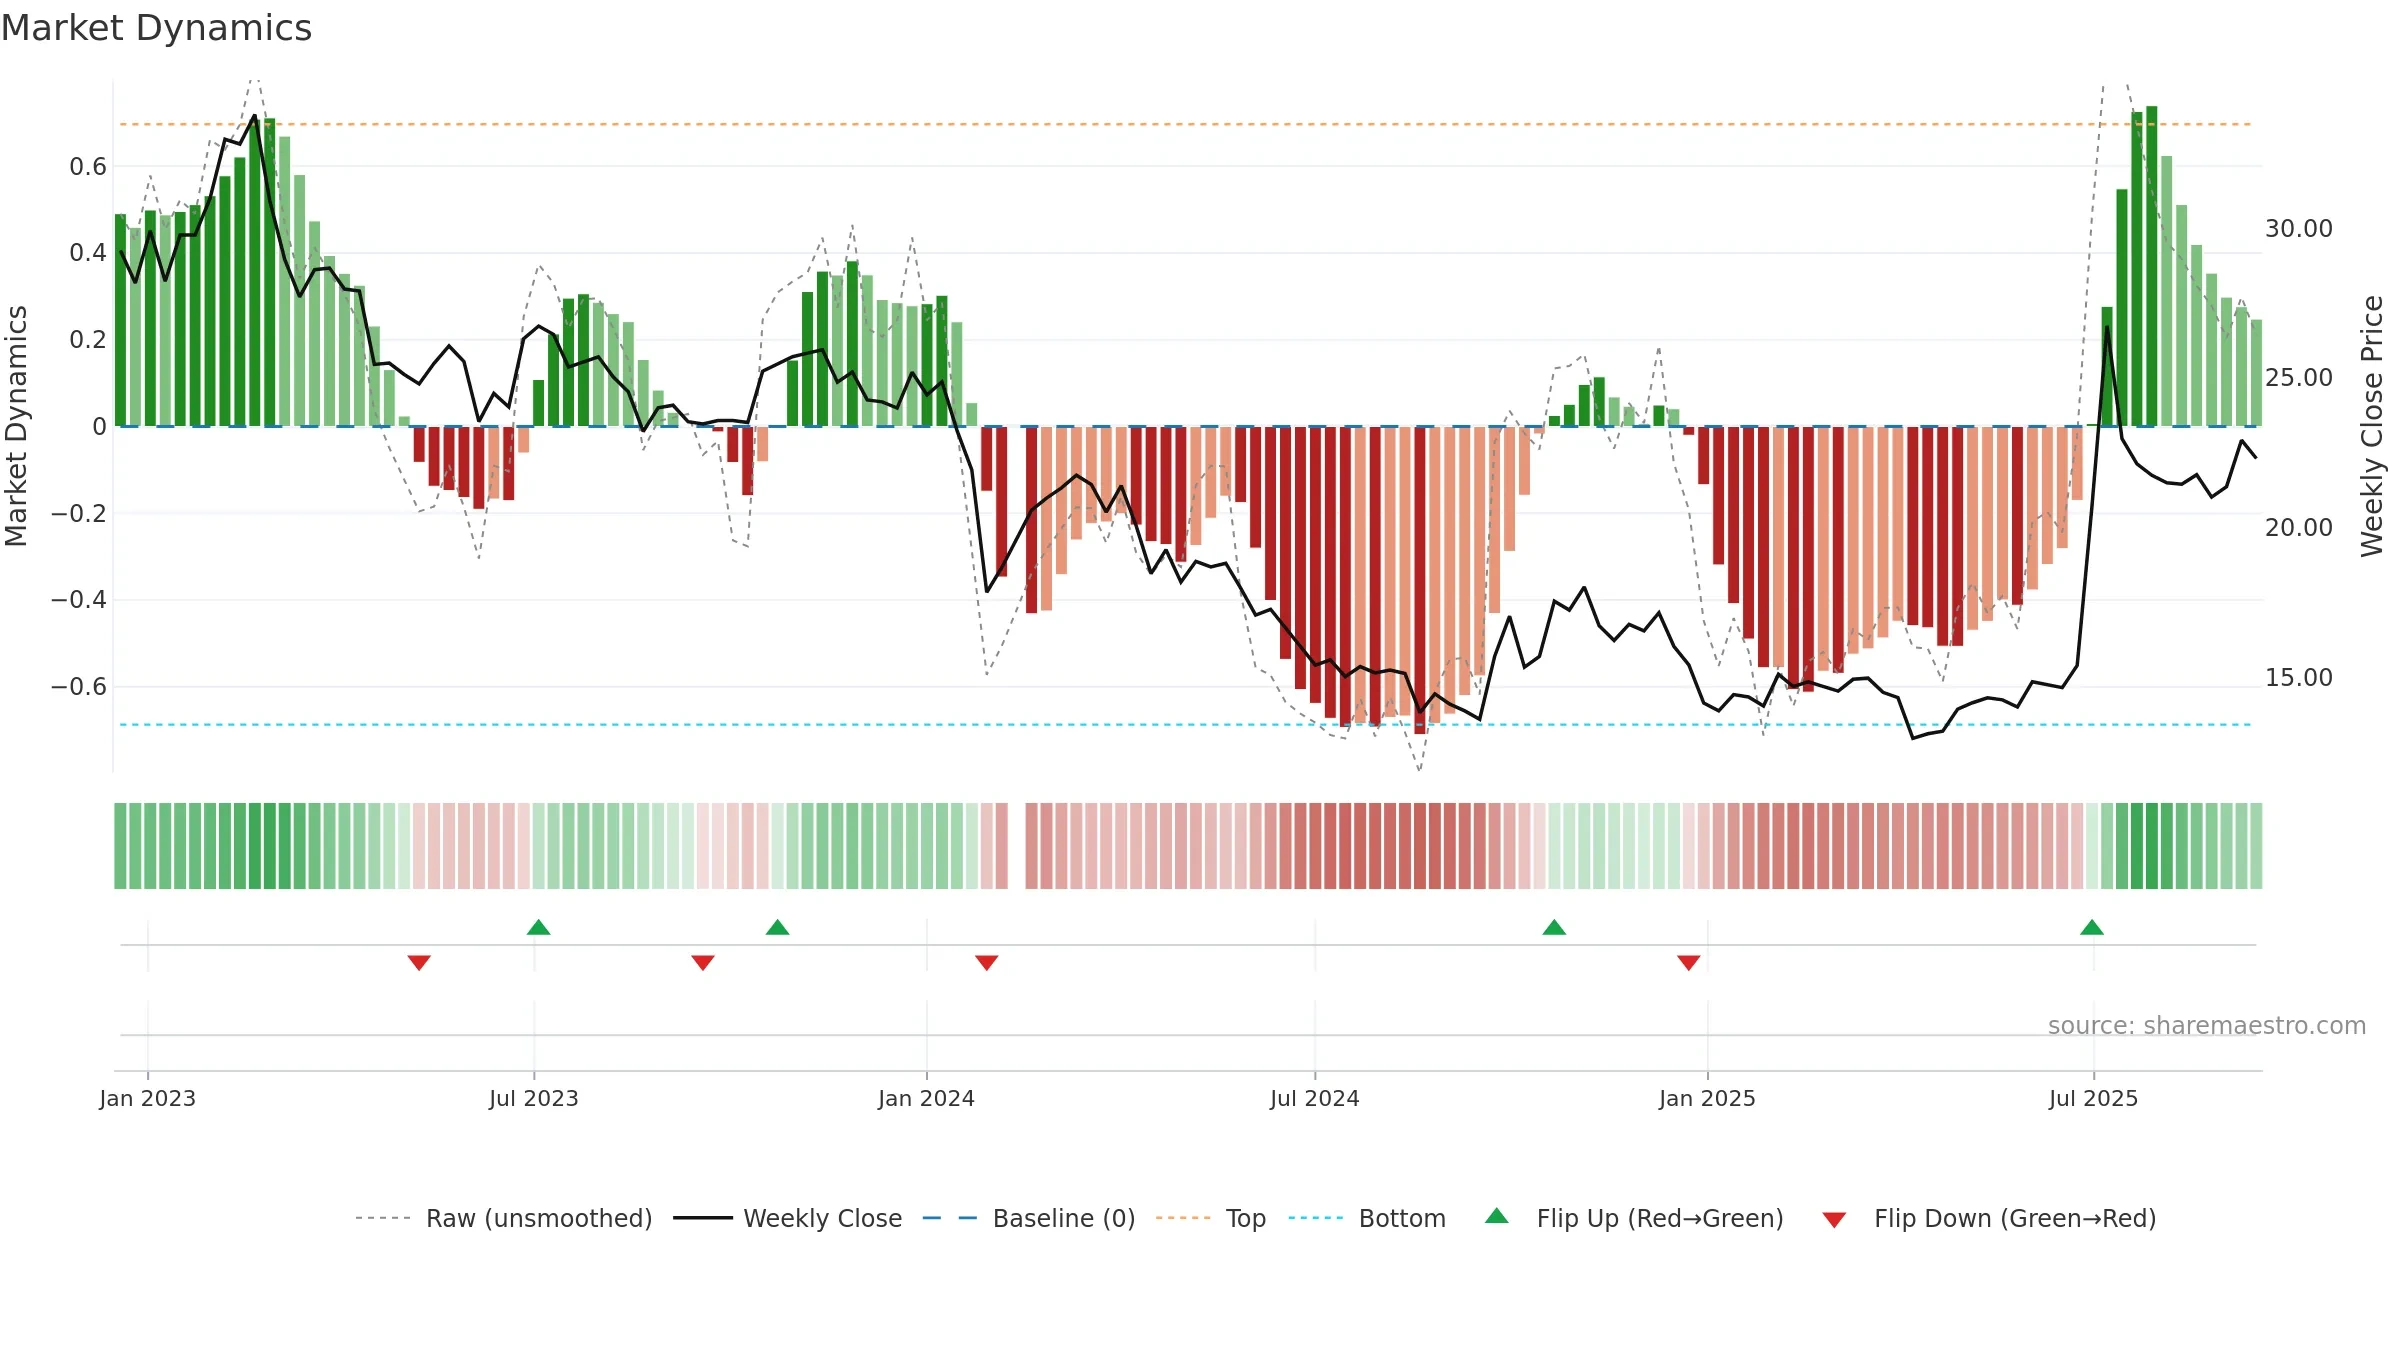The height and width of the screenshot is (1350, 2400).
Task: Click the orange dashed Top threshold line
Action: pyautogui.click(x=1185, y=124)
